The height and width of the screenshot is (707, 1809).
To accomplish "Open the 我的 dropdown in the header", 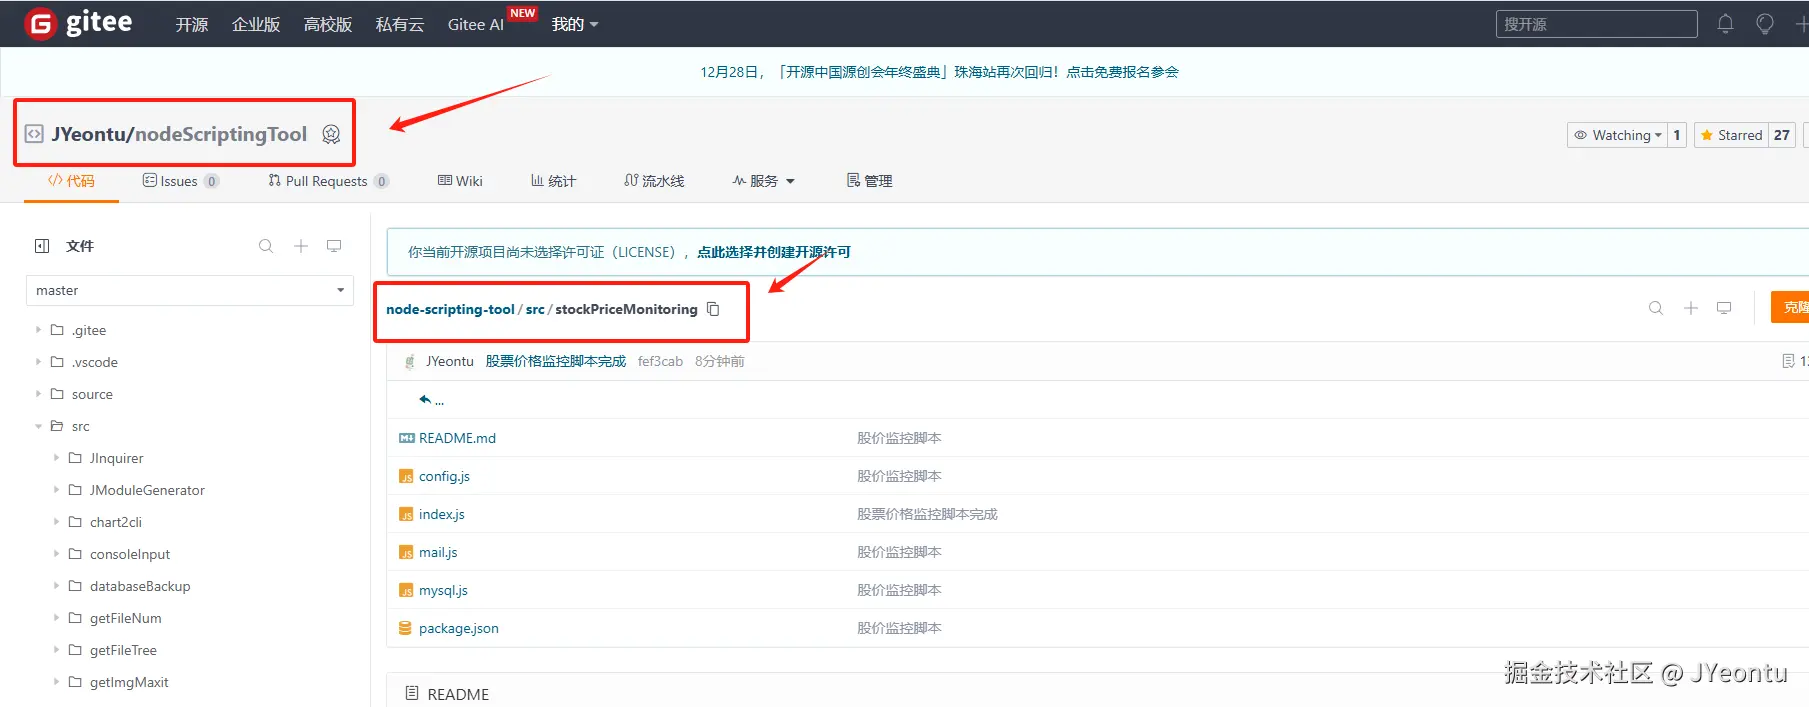I will 575,24.
